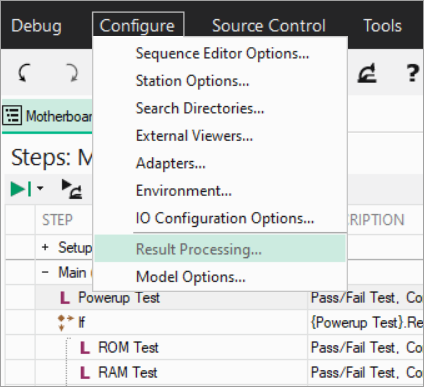The image size is (424, 387).
Task: Open Environment menu entry
Action: (220, 191)
